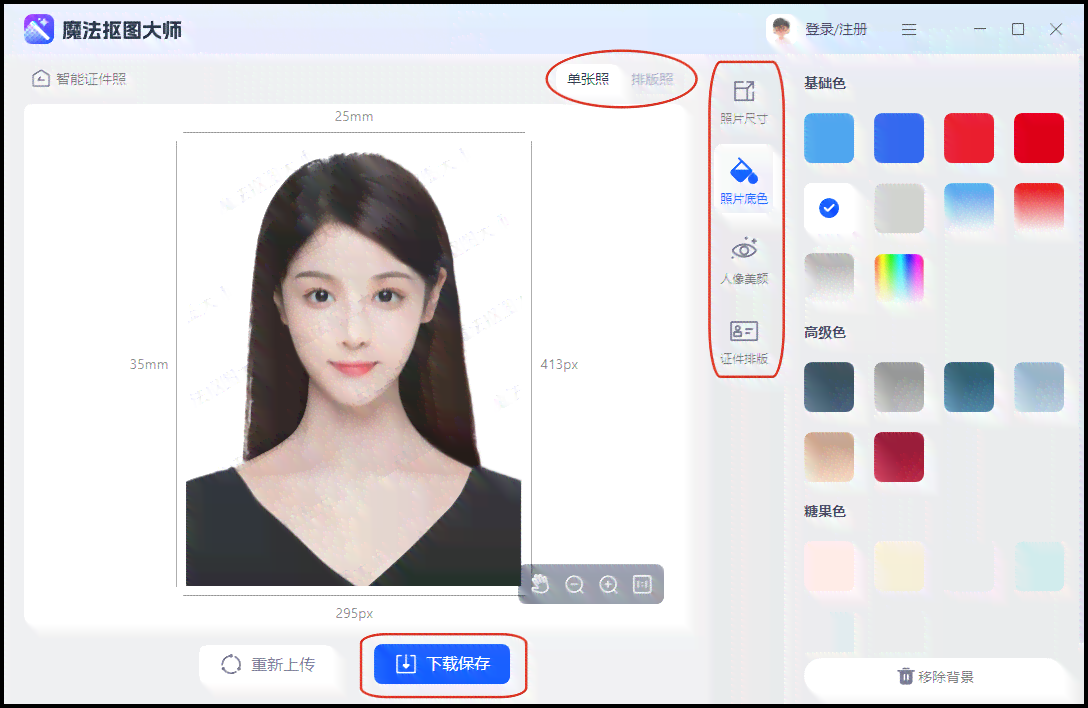Click the 智能证件照 home icon
The height and width of the screenshot is (708, 1088).
[x=41, y=78]
